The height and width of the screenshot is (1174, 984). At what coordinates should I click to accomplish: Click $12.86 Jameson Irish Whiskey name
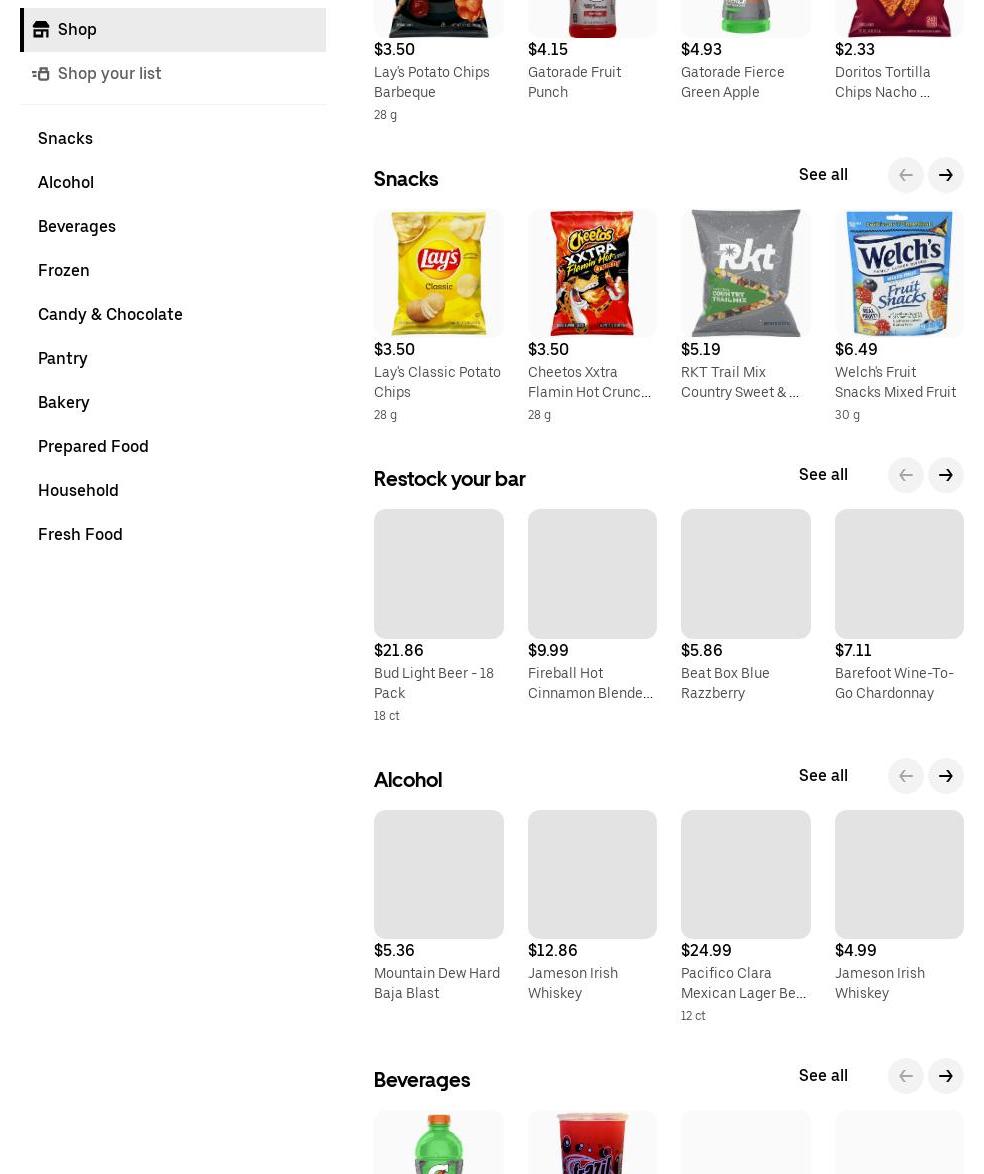[x=573, y=983]
